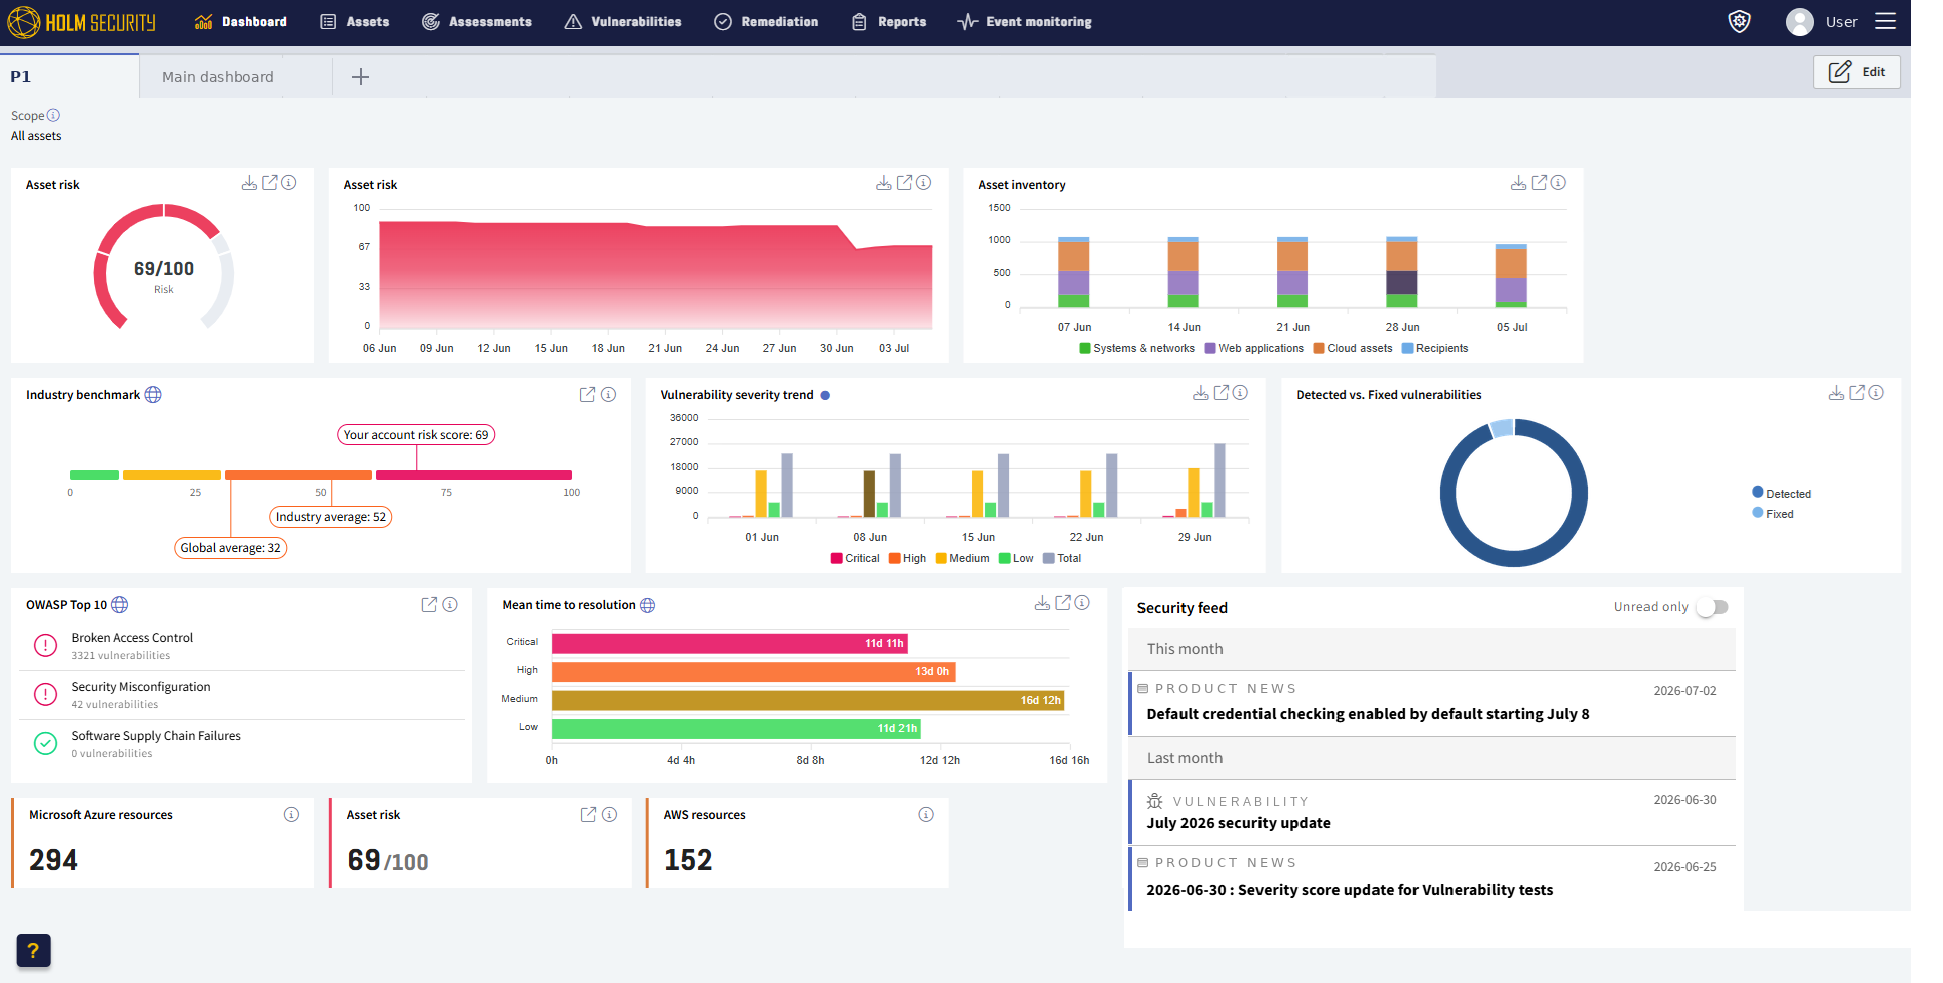Open Broken Access Control OWASP entry

click(242, 646)
